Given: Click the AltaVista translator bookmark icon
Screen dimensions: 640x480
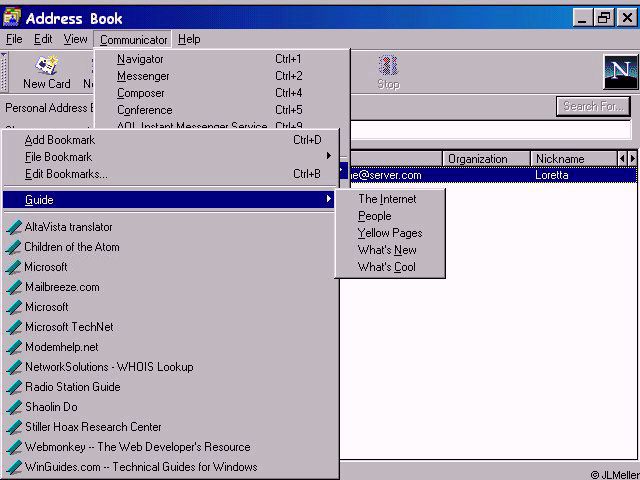Looking at the screenshot, I should 14,227.
